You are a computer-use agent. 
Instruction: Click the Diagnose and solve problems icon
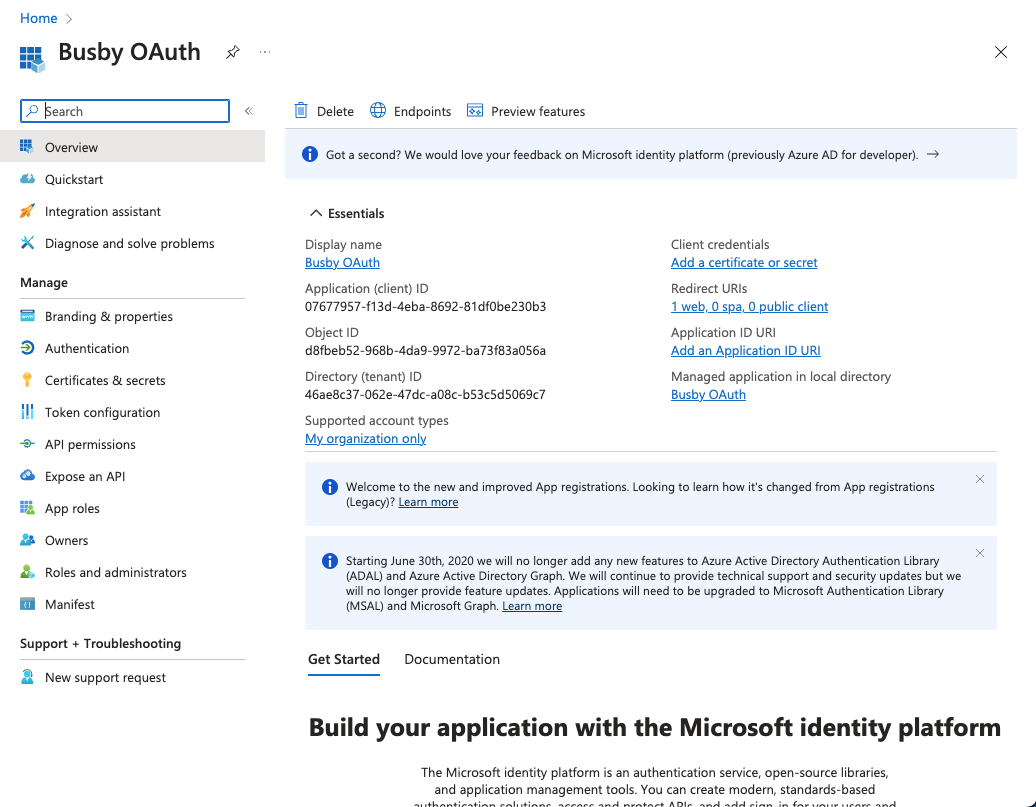pyautogui.click(x=27, y=243)
